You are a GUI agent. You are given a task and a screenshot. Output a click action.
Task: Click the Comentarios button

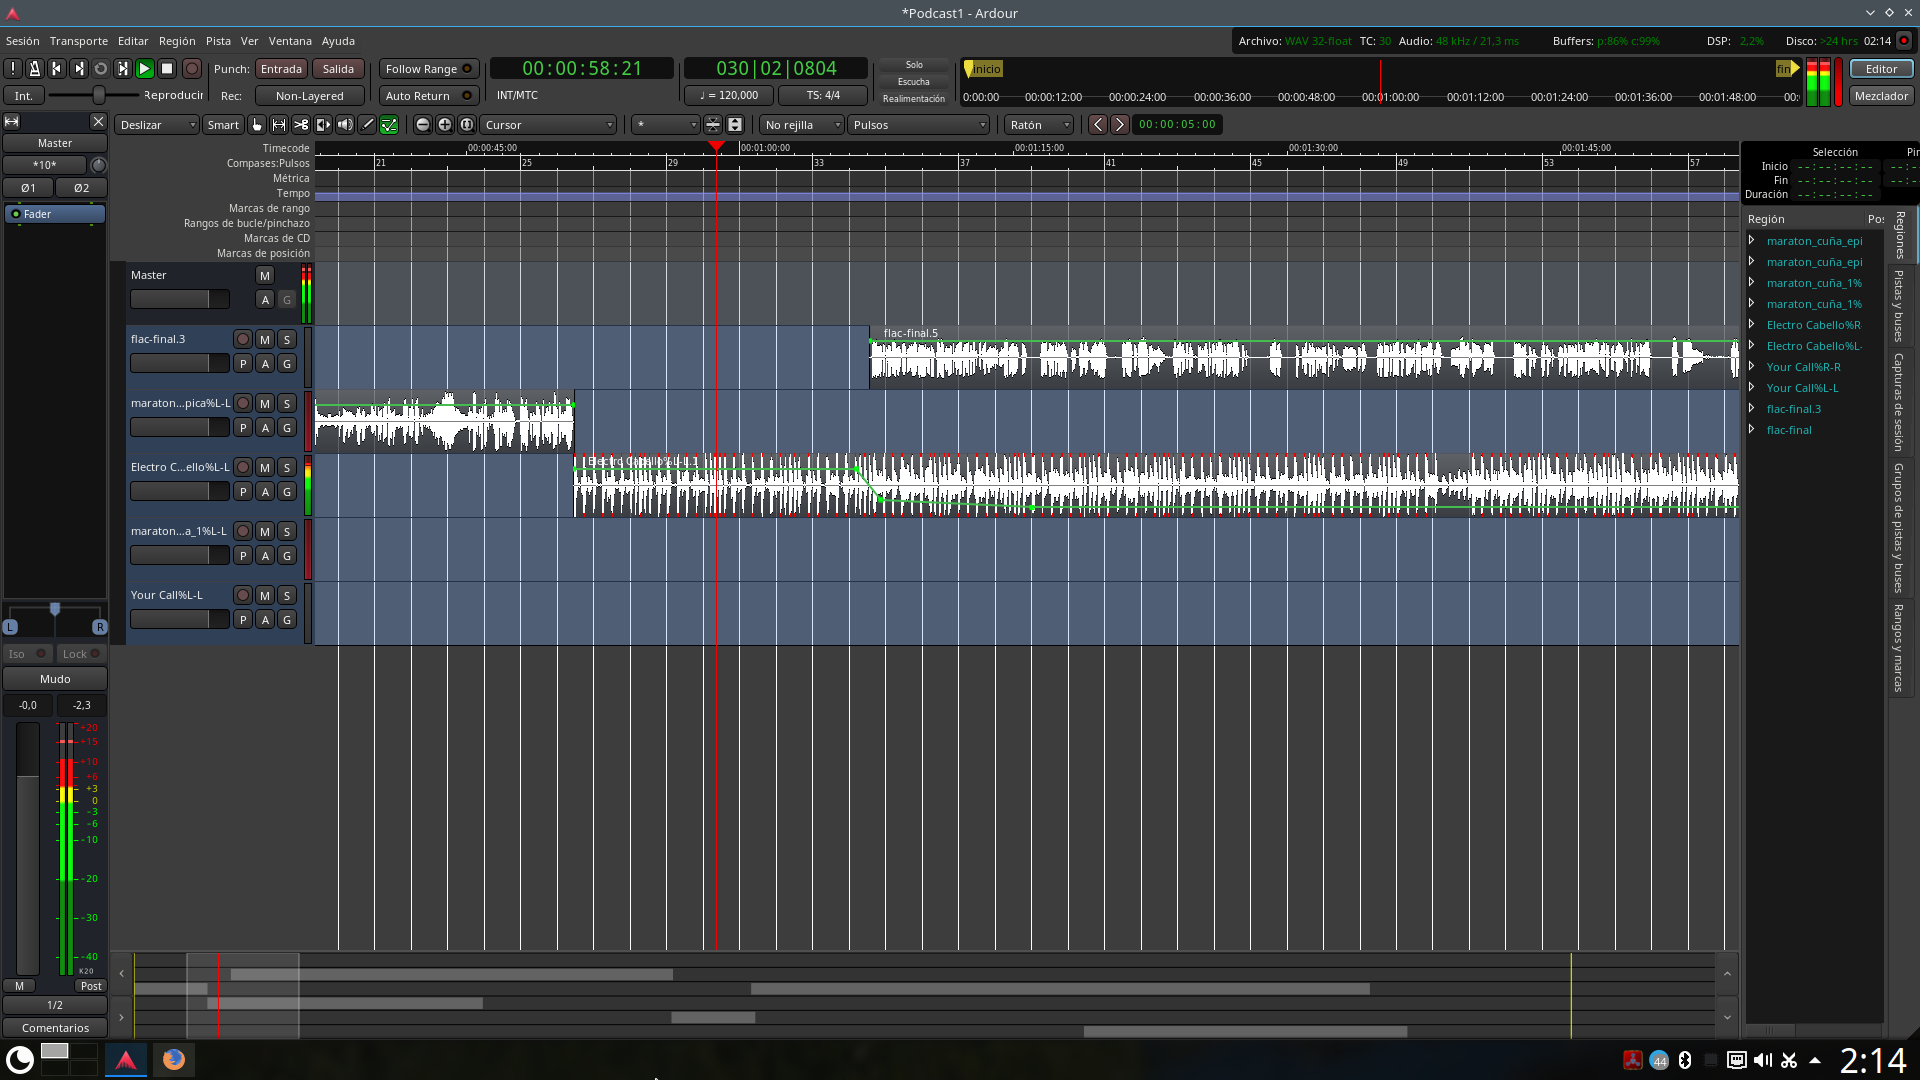pyautogui.click(x=55, y=1028)
